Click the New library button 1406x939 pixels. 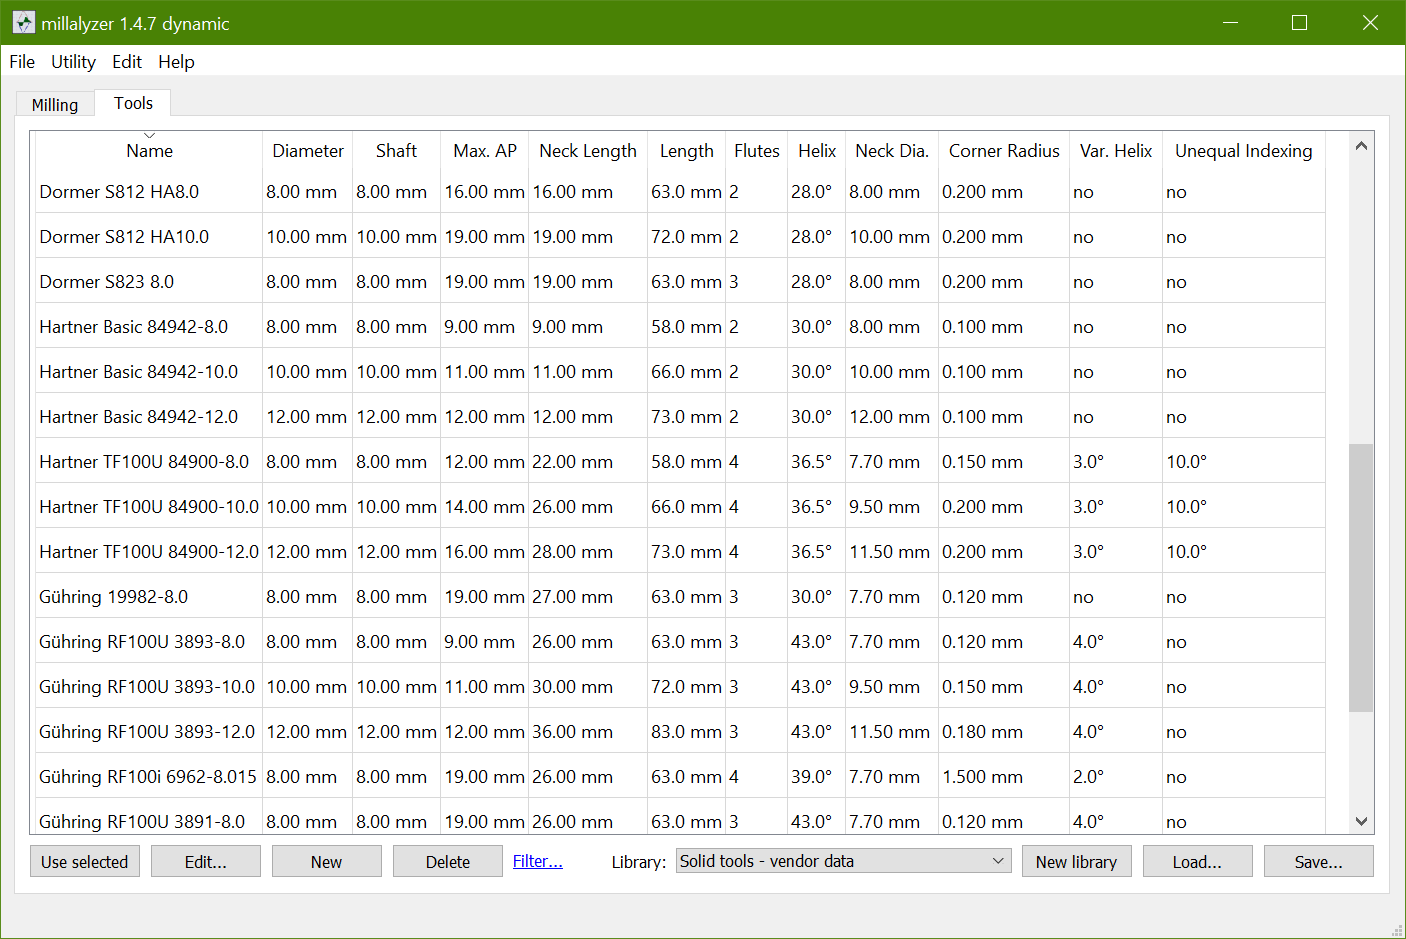pyautogui.click(x=1077, y=862)
